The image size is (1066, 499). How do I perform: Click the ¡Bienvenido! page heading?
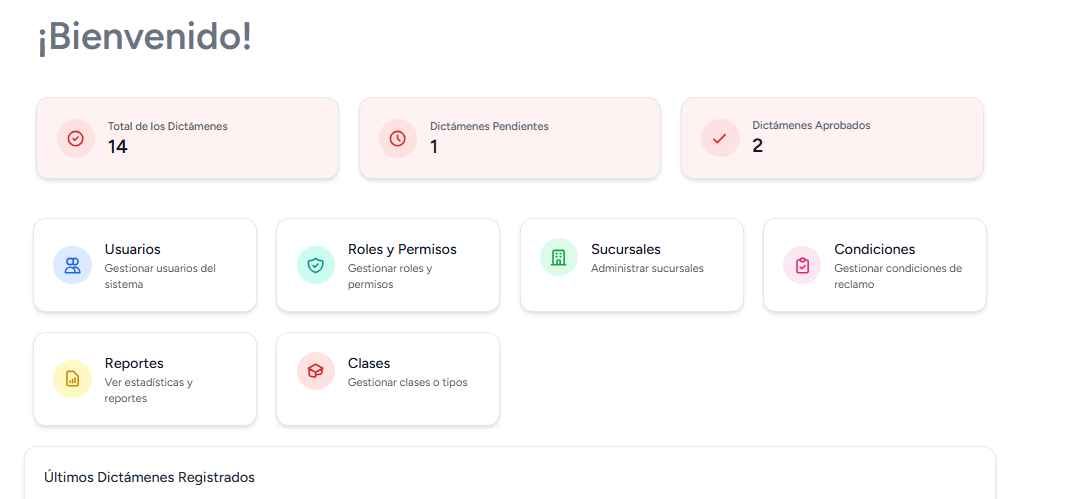pyautogui.click(x=145, y=37)
